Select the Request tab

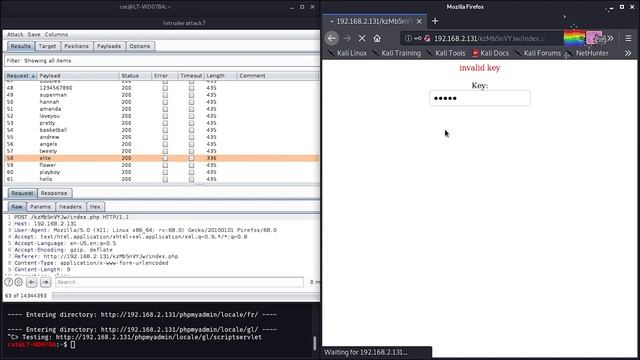(x=22, y=193)
